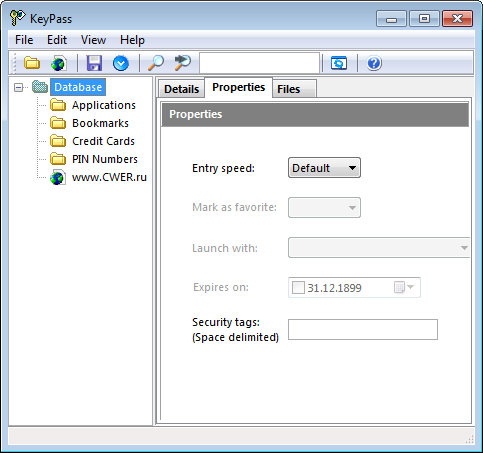Open the Expires on calendar dropdown
483x453 pixels.
point(404,287)
